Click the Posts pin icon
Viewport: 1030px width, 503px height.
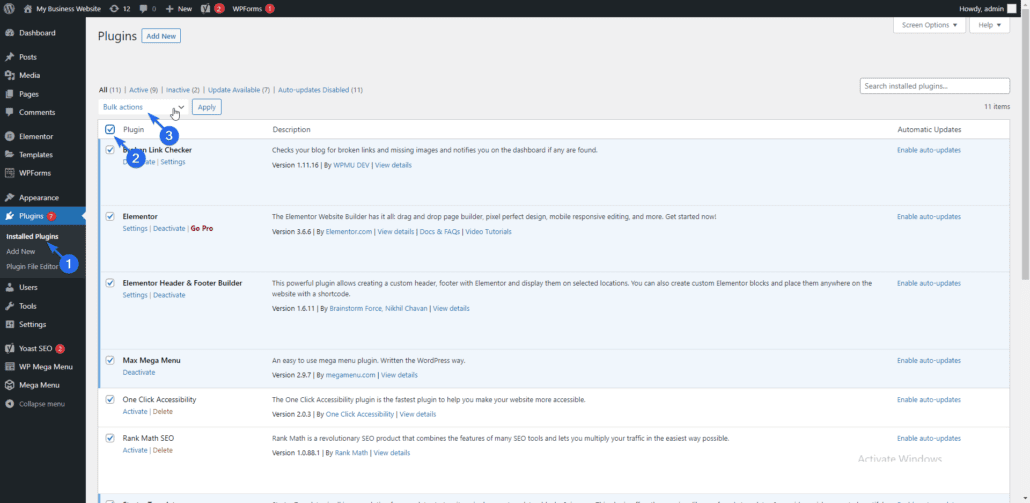(x=10, y=57)
